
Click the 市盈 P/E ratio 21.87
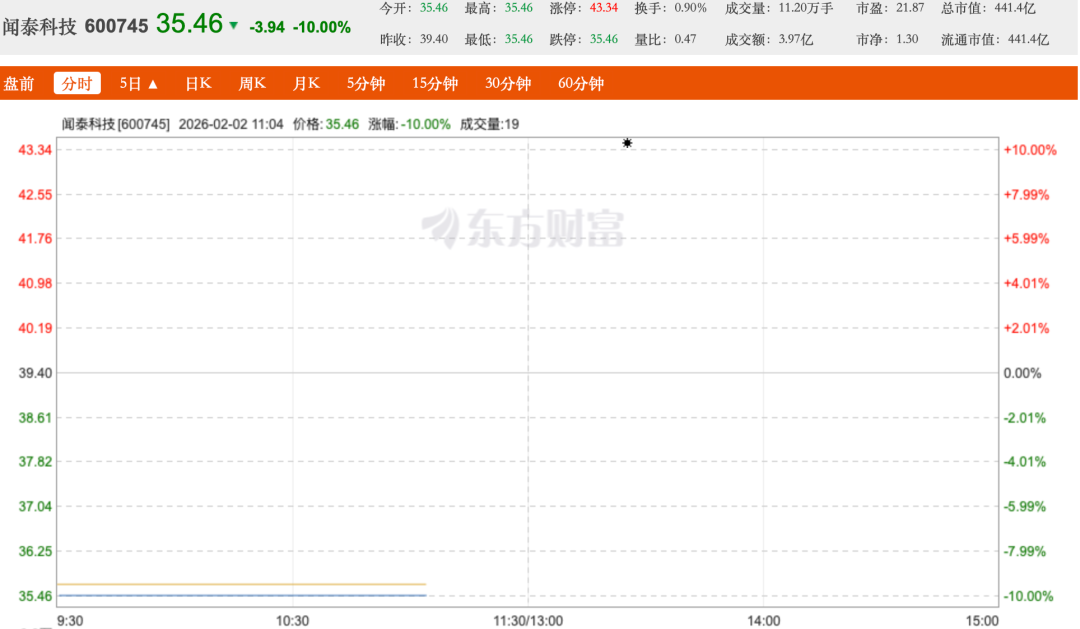click(x=910, y=8)
